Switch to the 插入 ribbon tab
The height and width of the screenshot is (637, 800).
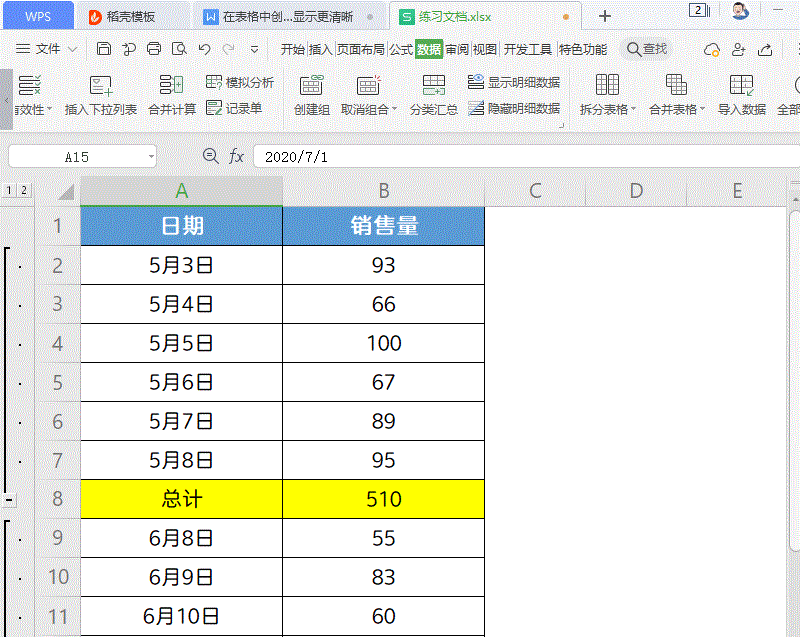(320, 49)
